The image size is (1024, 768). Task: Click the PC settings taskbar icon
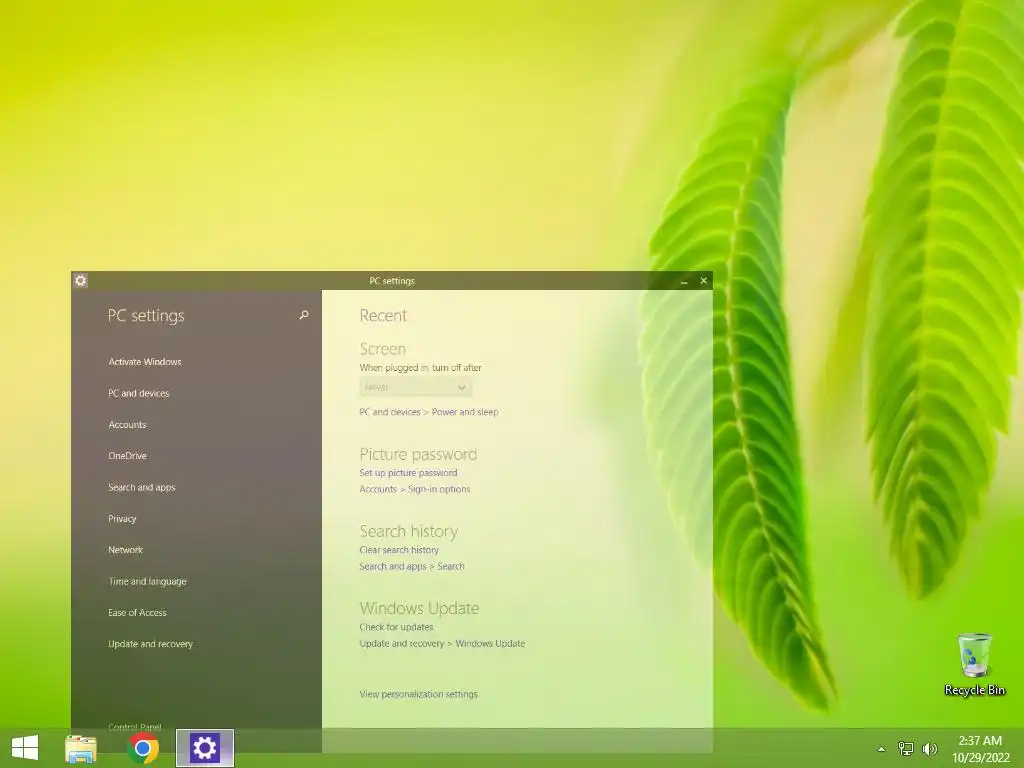pyautogui.click(x=204, y=748)
